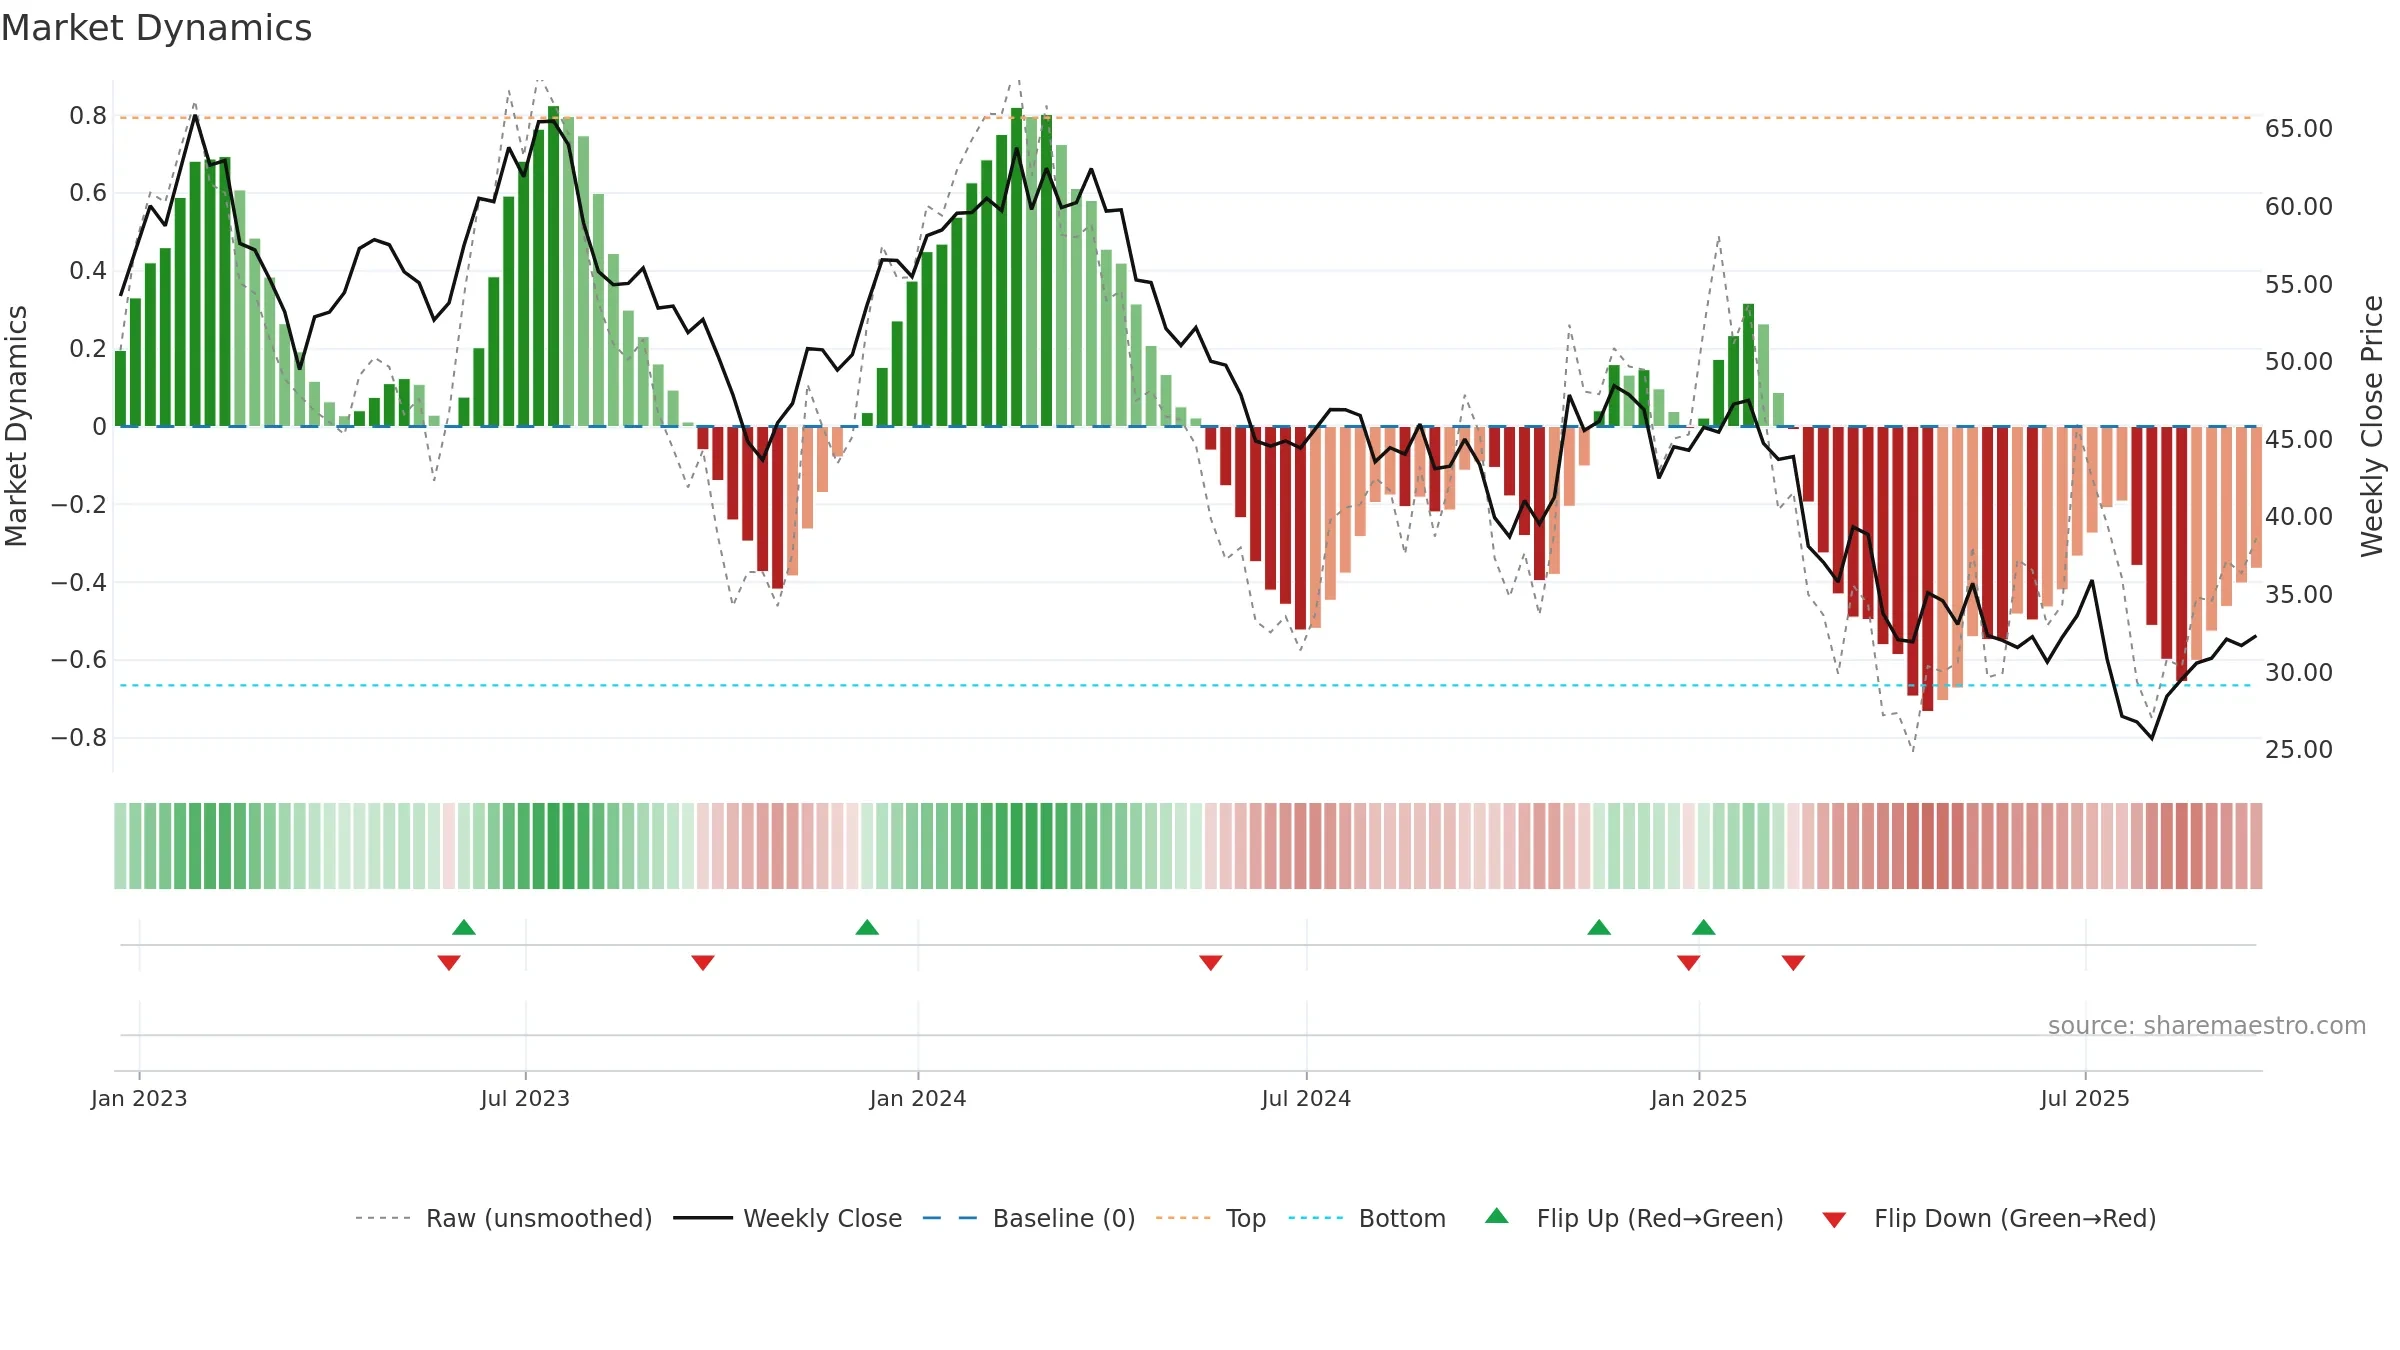Click the Market Dynamics chart title
The width and height of the screenshot is (2400, 1350).
[156, 28]
